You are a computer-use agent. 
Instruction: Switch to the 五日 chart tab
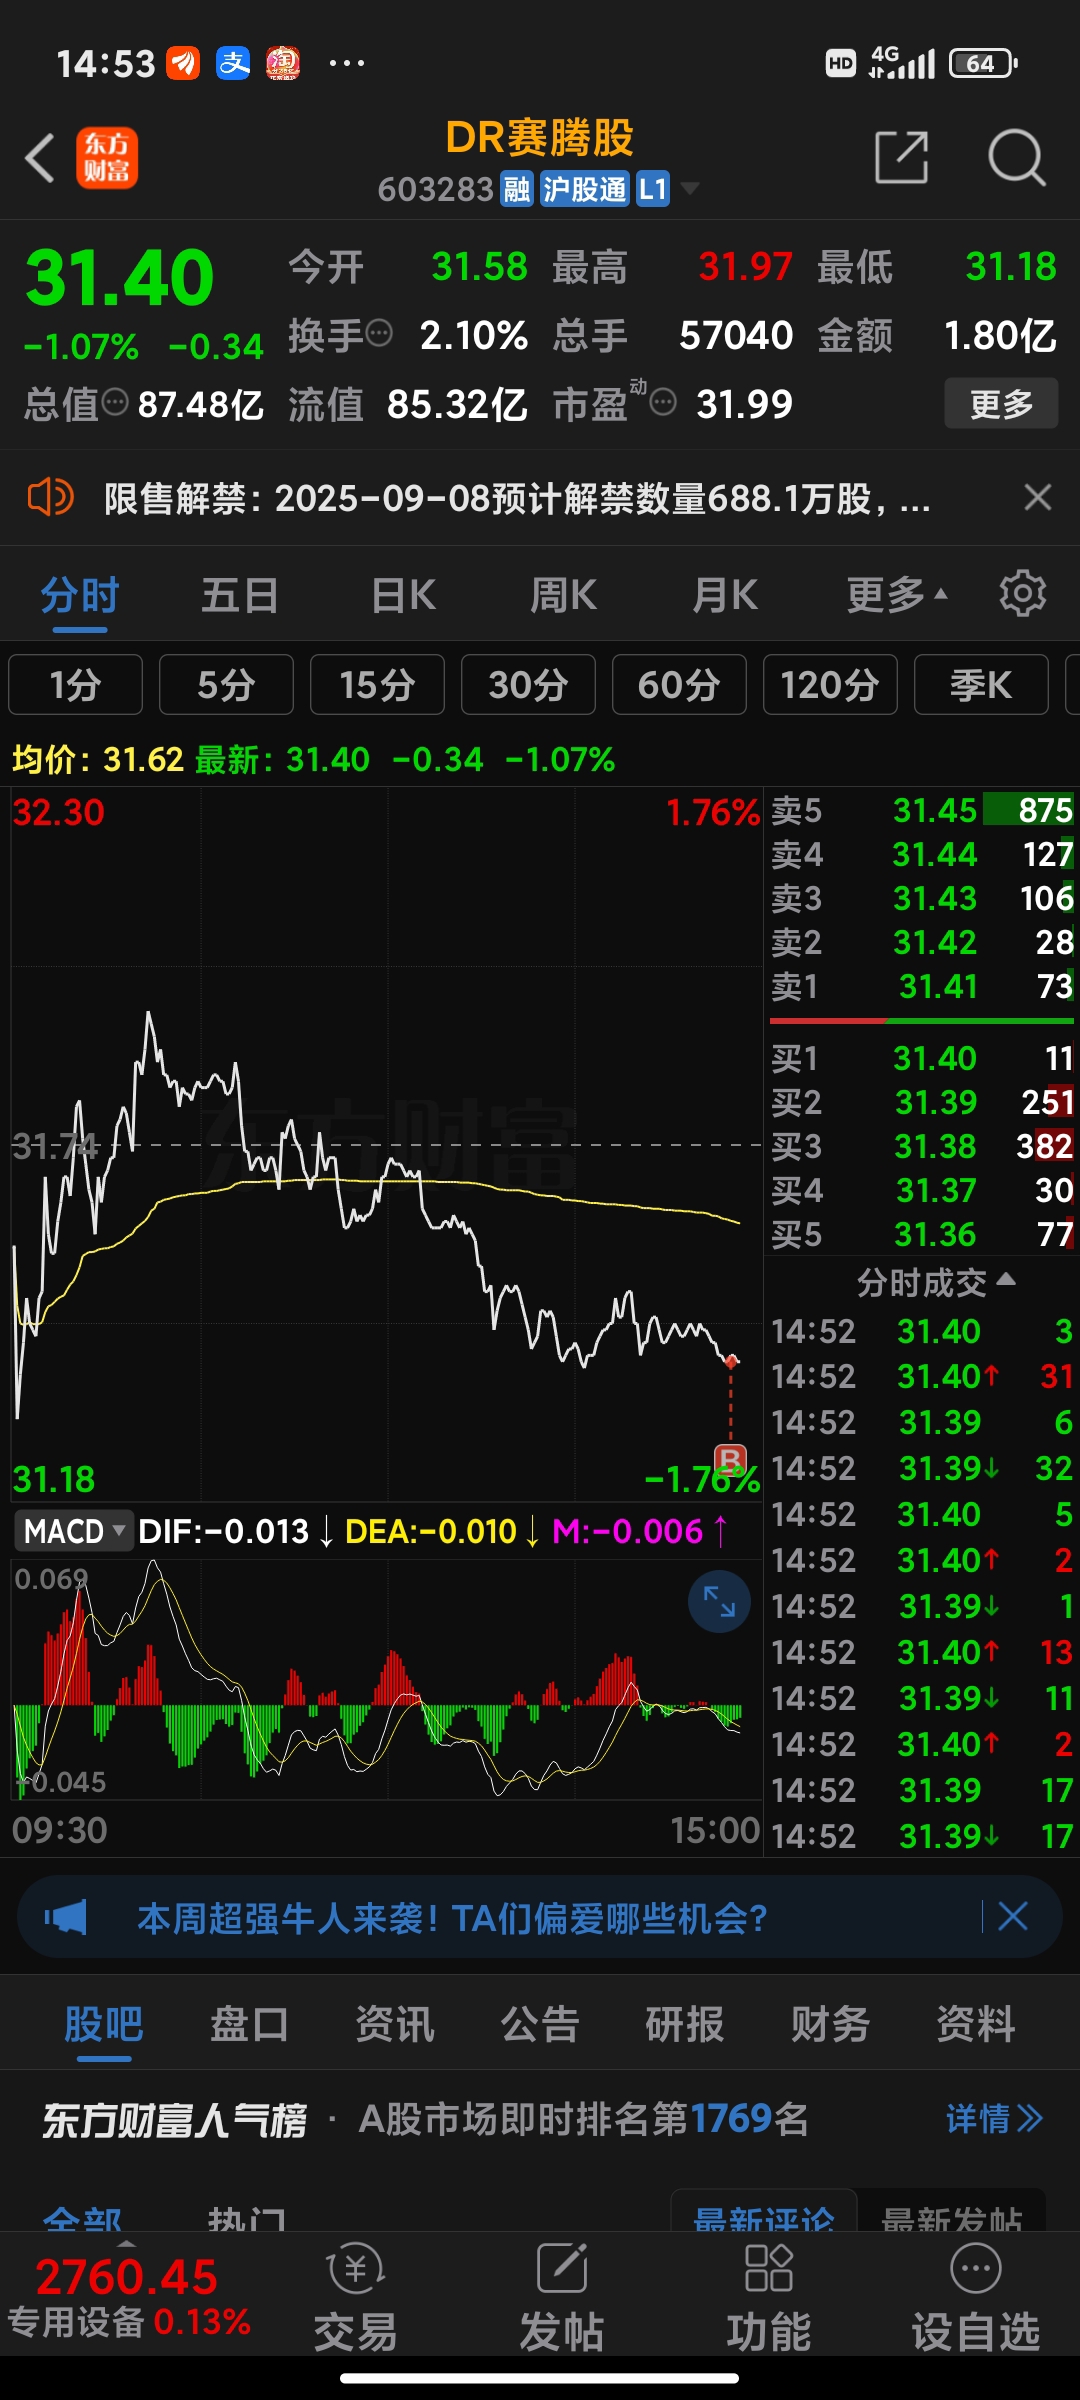point(240,596)
